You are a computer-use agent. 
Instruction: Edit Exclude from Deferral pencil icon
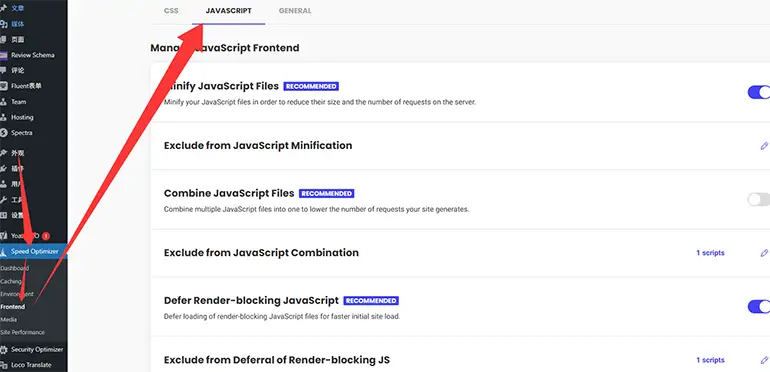[x=764, y=360]
